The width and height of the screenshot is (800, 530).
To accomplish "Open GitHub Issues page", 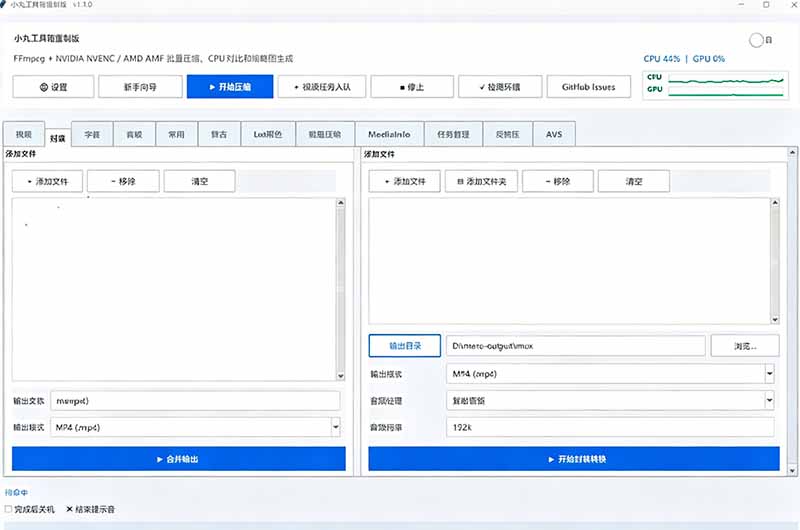I will (589, 87).
